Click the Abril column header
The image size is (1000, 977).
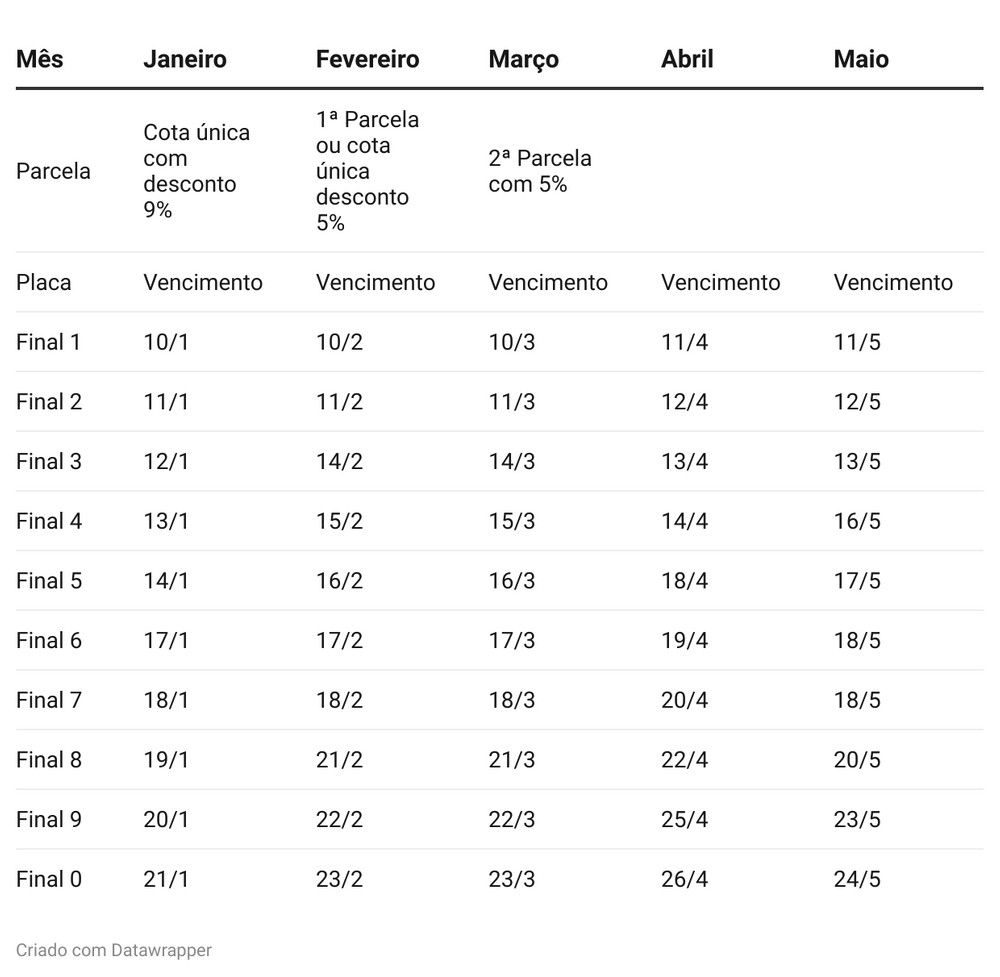coord(687,59)
